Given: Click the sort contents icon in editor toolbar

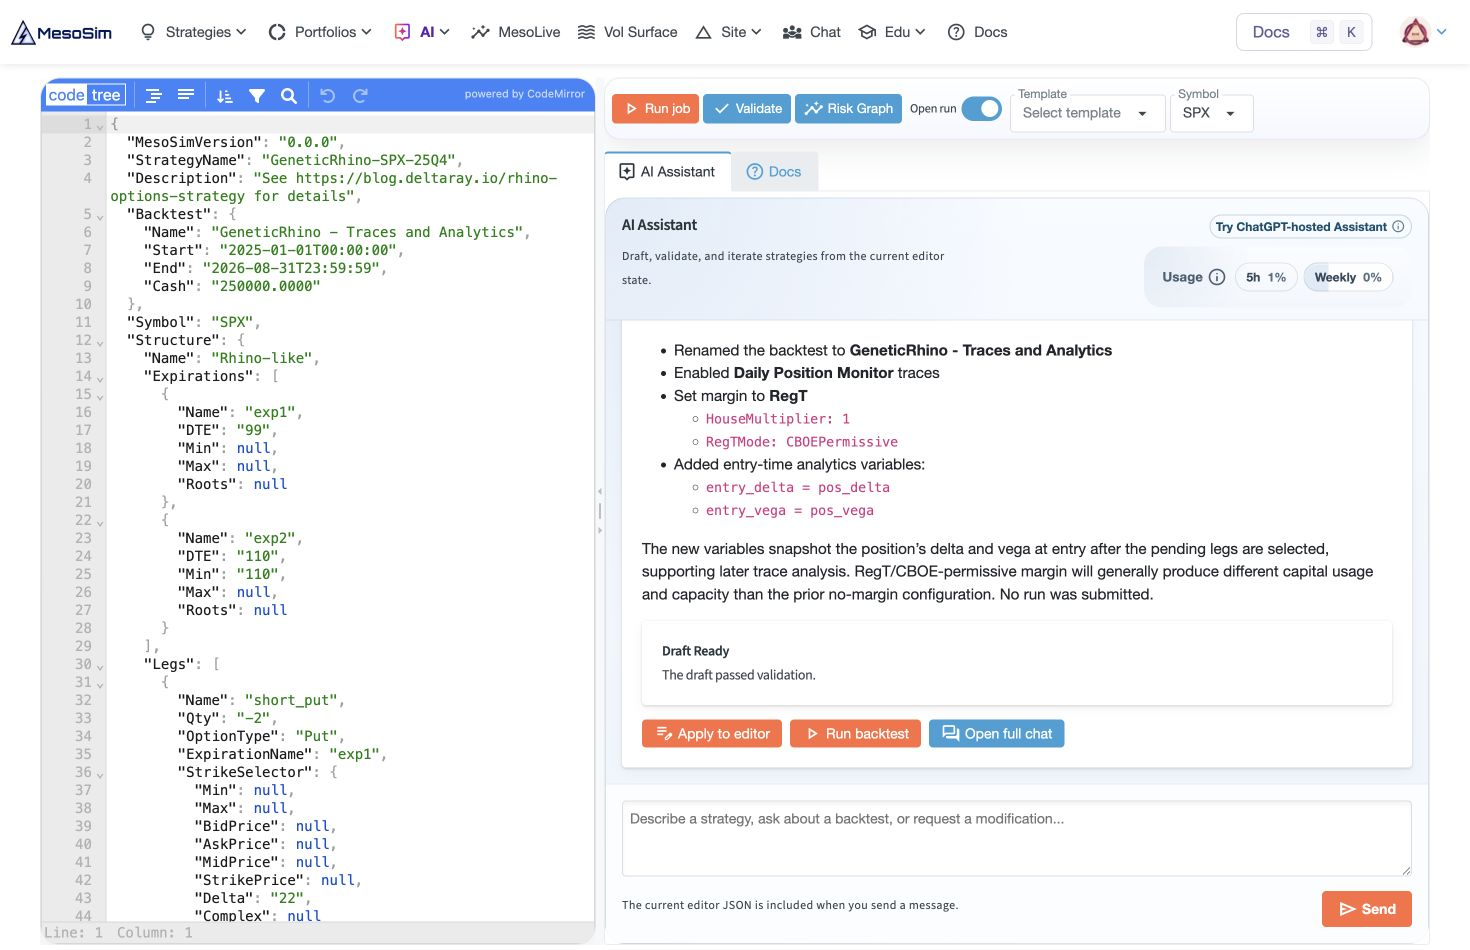Looking at the screenshot, I should click(x=225, y=96).
